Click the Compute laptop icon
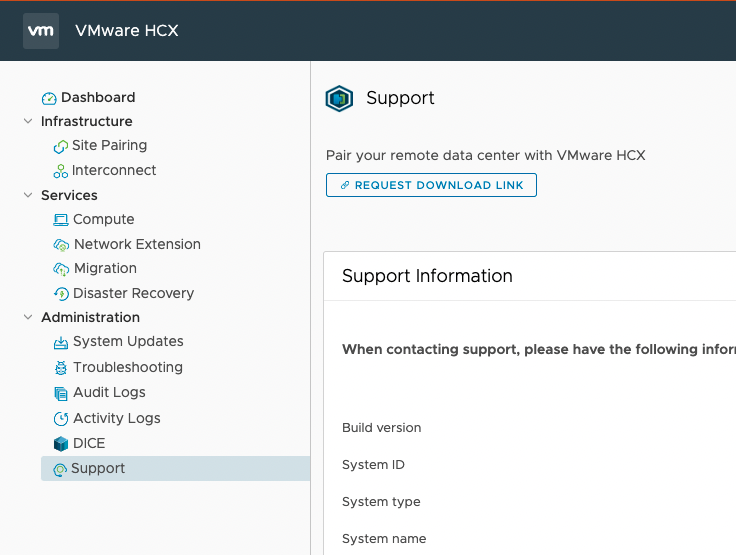 61,220
